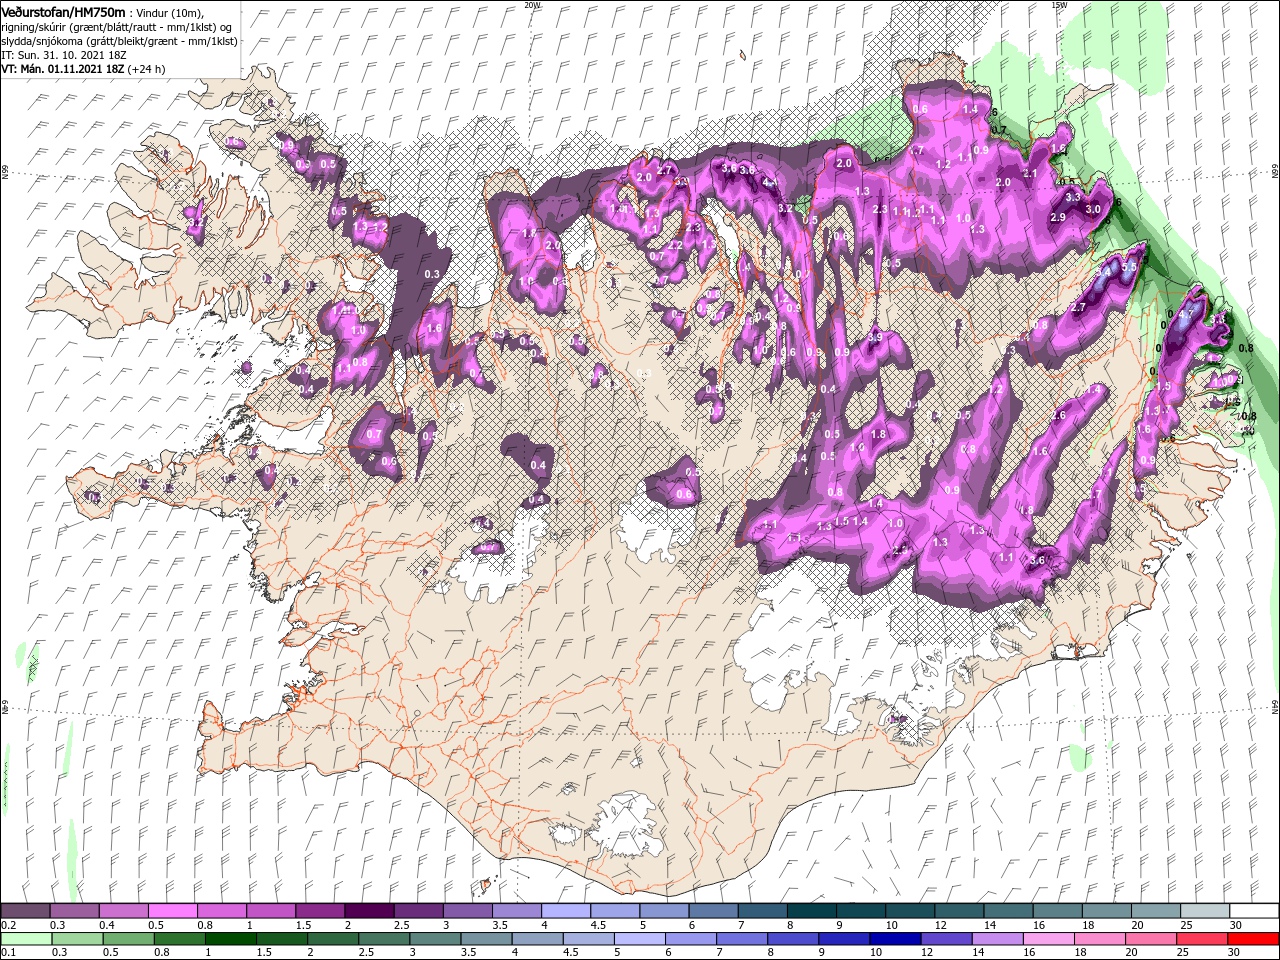Pick the mid purple swatch between 1.5 and 2 in the upper scale
Image resolution: width=1280 pixels, height=960 pixels.
click(x=319, y=911)
